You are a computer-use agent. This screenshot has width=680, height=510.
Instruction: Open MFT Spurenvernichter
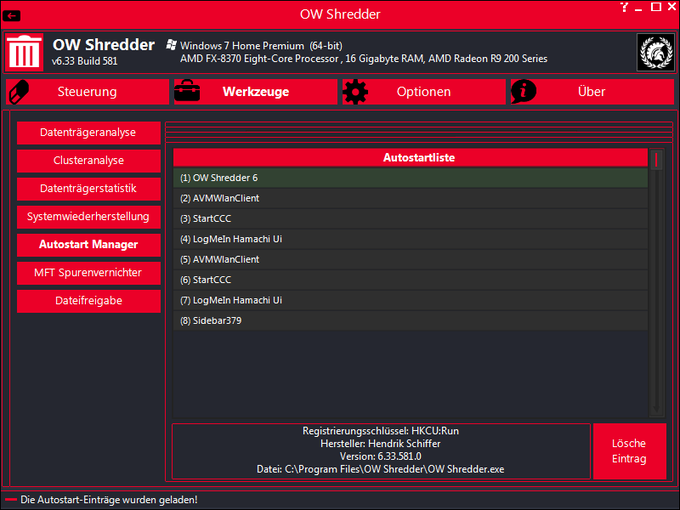coord(88,272)
